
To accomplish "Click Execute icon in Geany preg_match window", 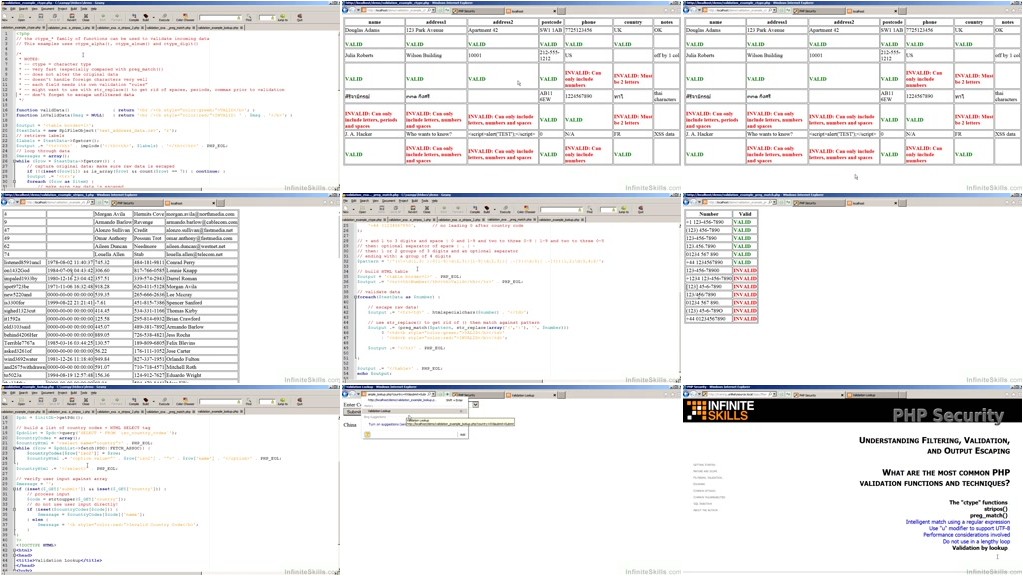I will pos(505,209).
